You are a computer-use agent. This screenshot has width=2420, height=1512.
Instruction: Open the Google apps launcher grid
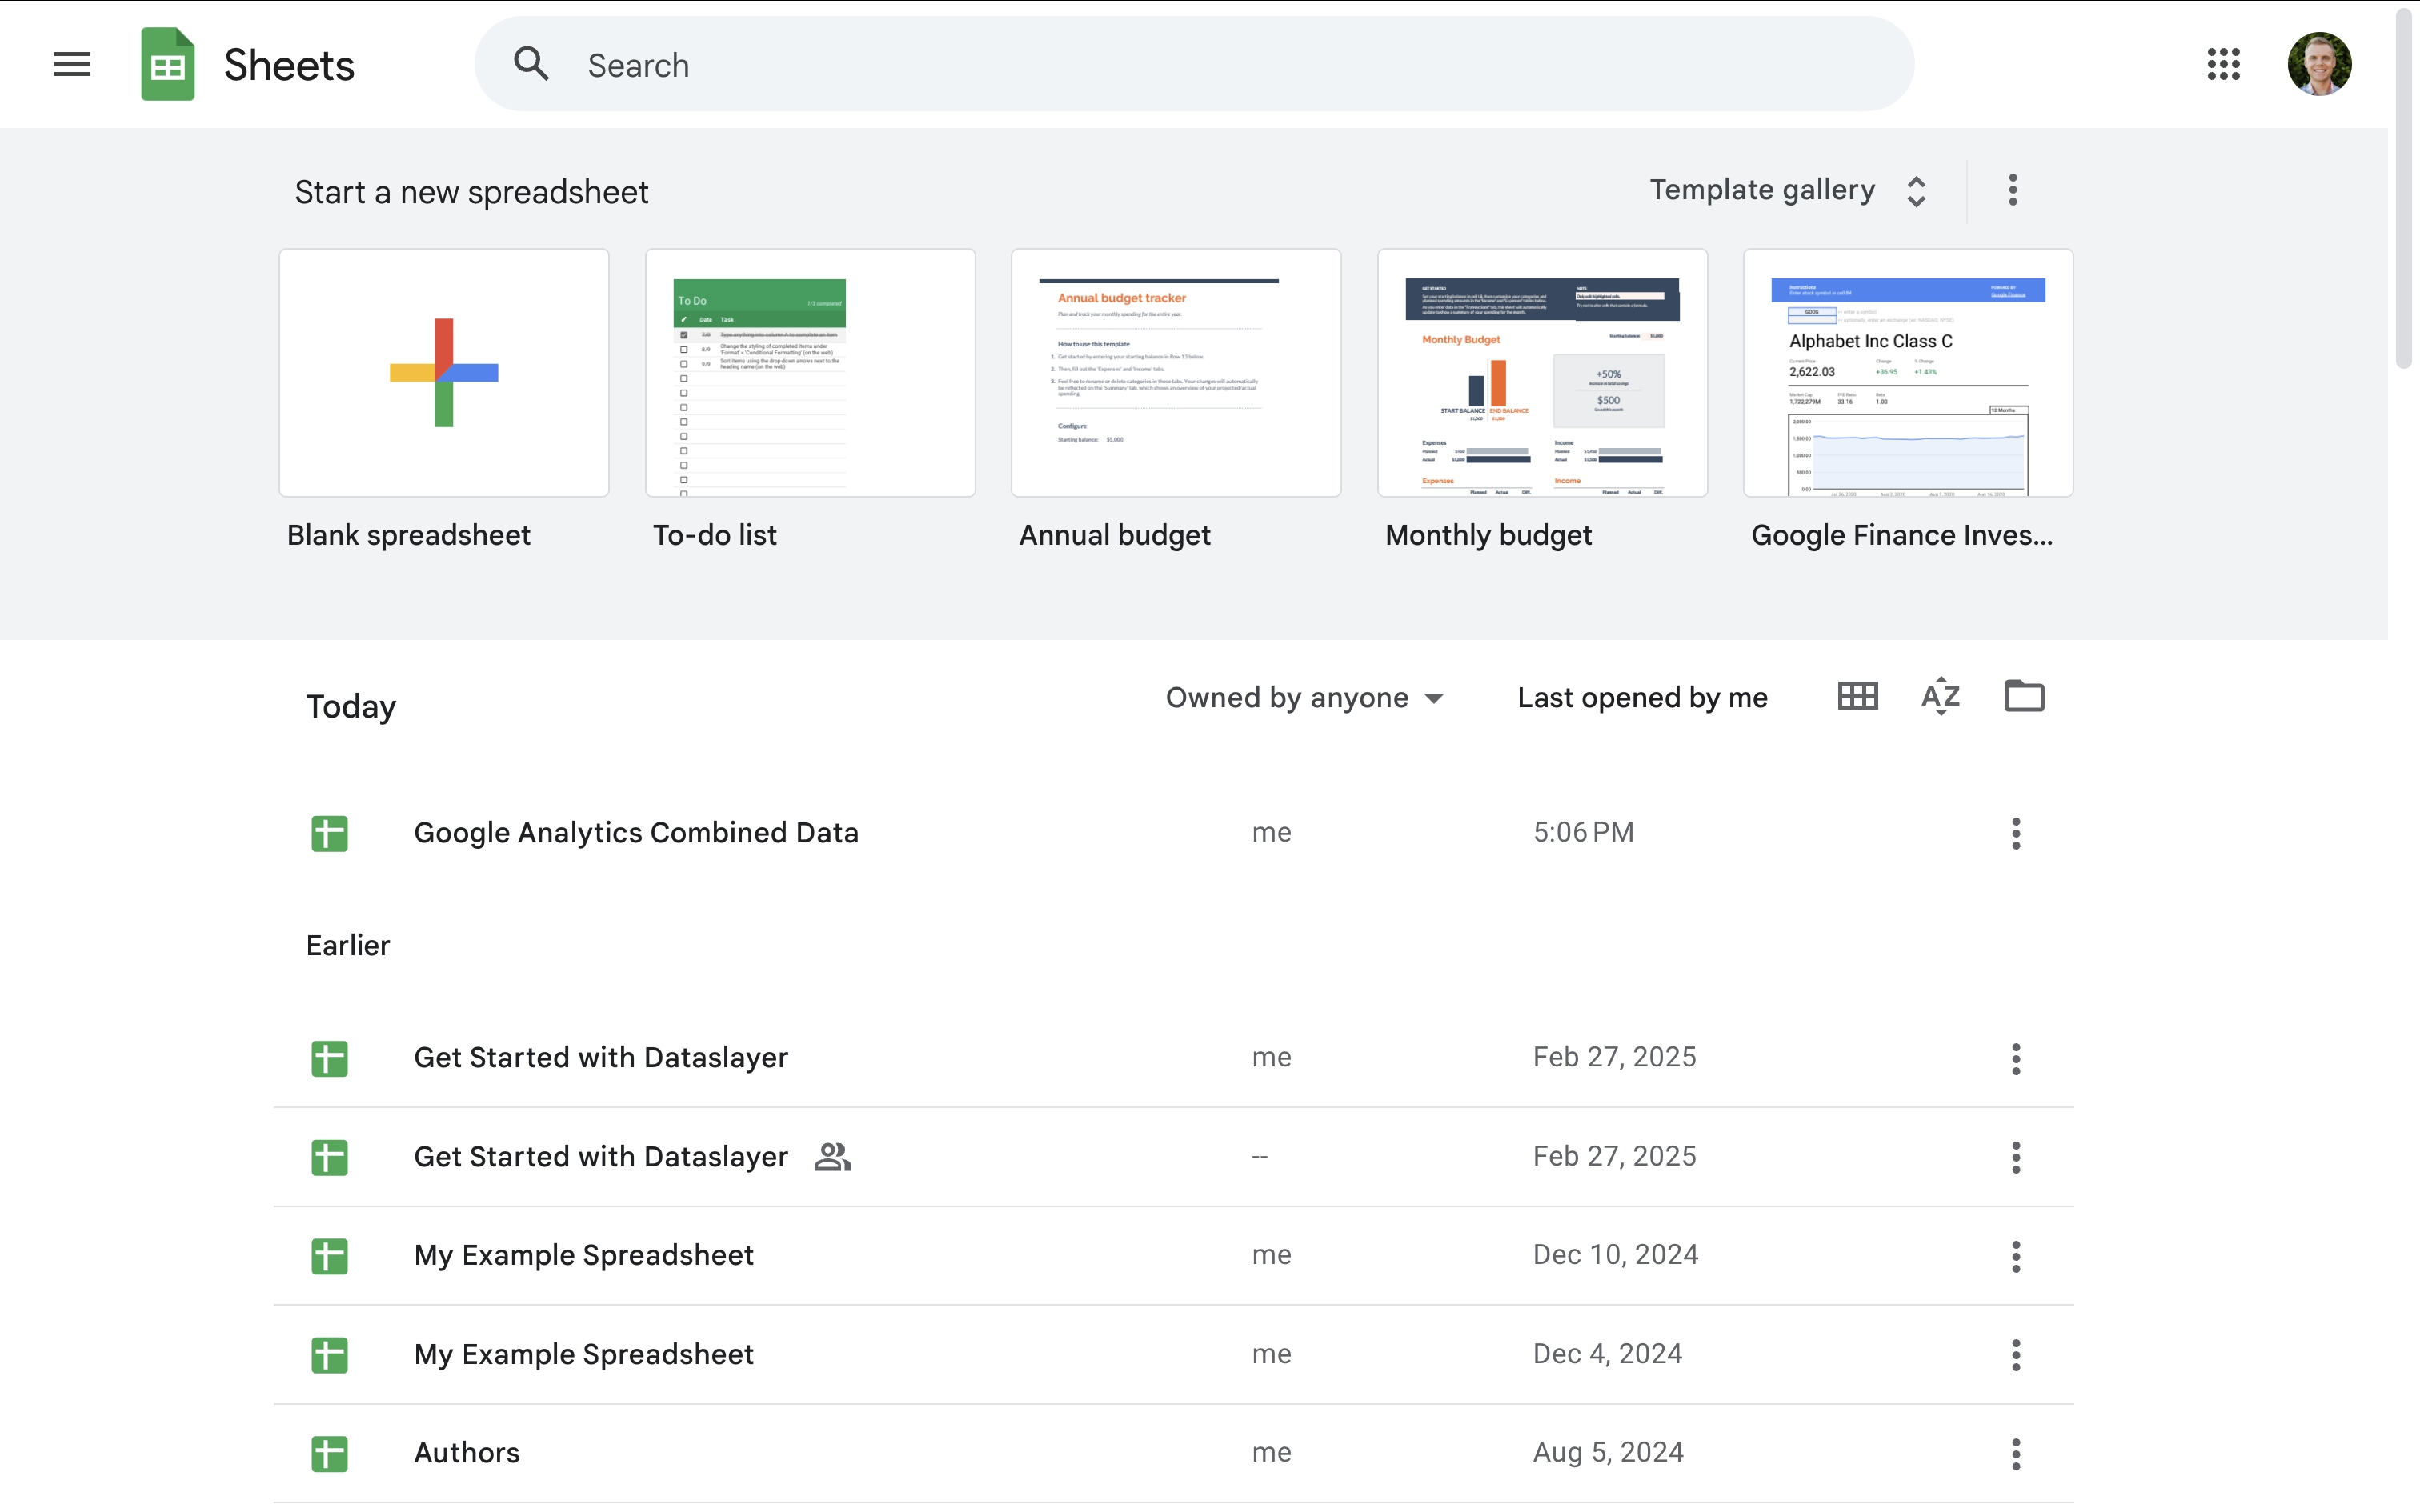pyautogui.click(x=2222, y=63)
